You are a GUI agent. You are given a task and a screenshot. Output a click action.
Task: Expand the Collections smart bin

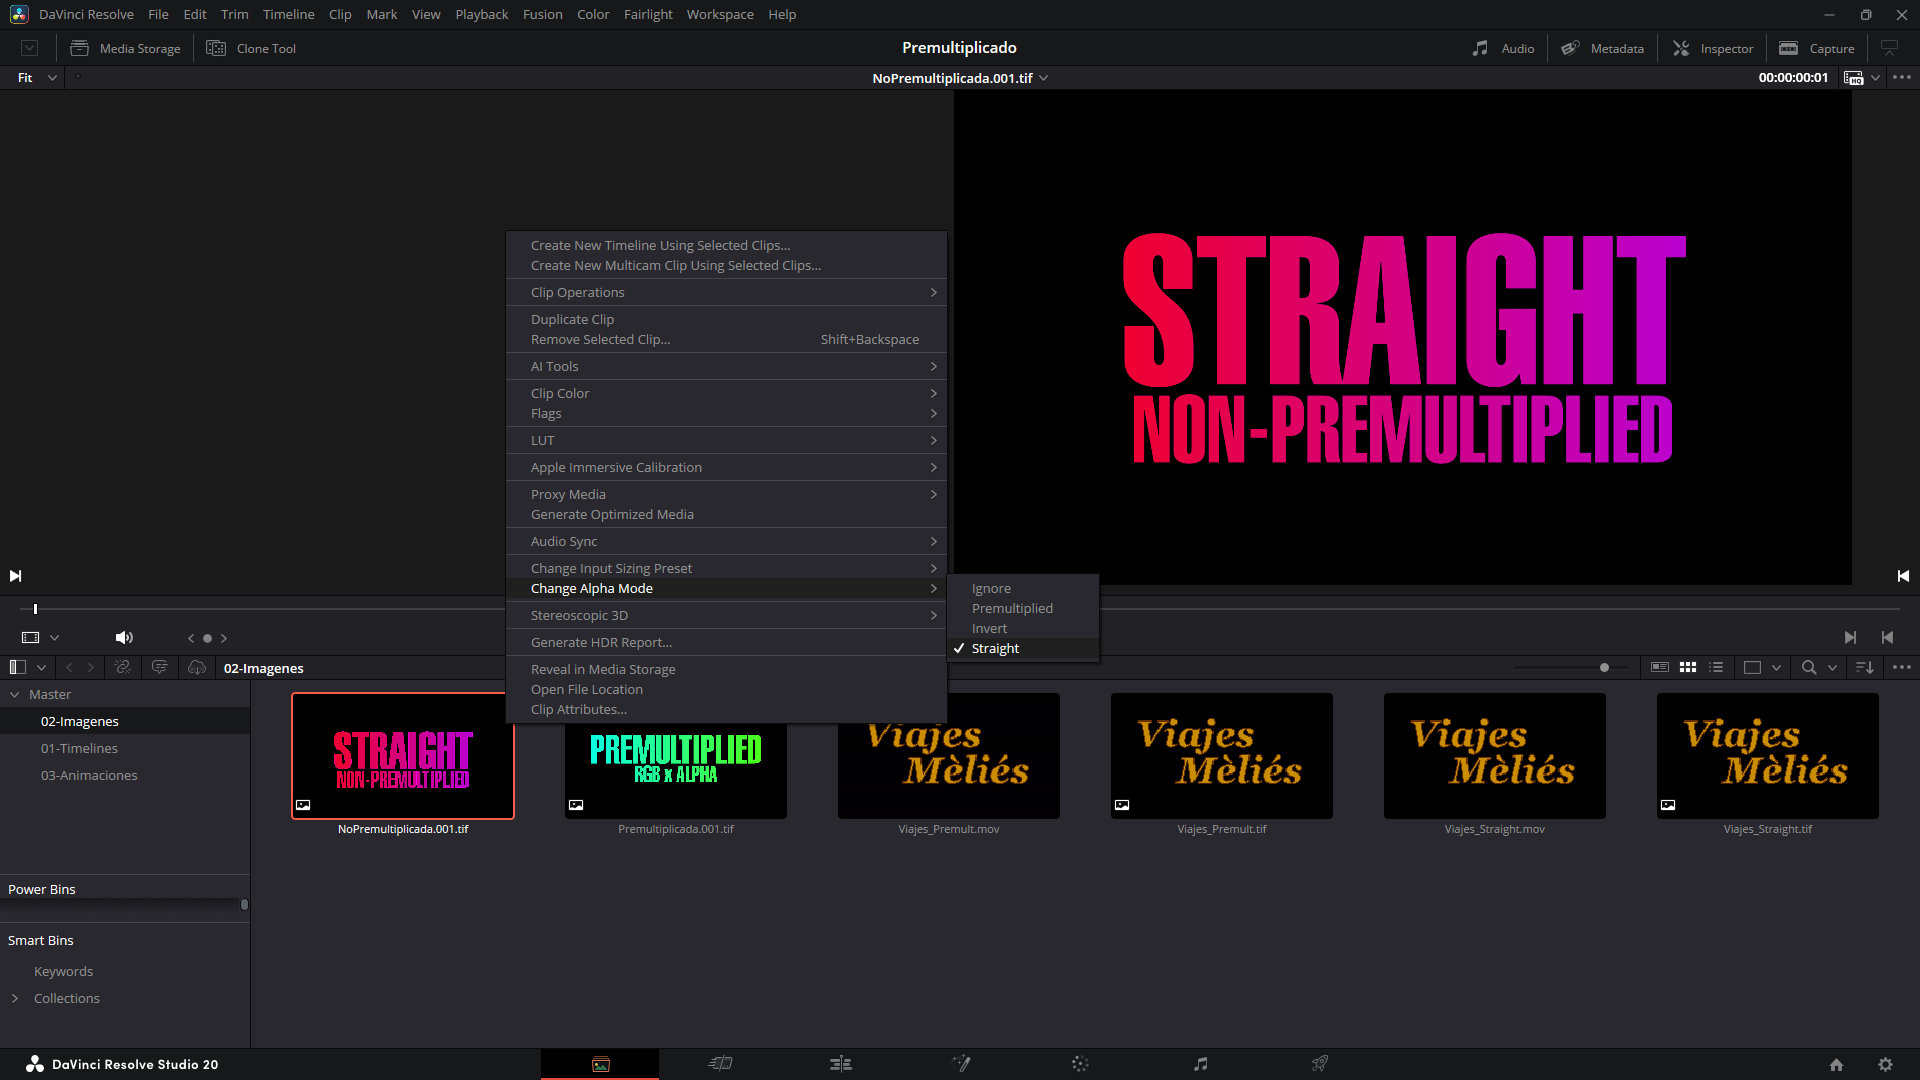click(x=15, y=998)
